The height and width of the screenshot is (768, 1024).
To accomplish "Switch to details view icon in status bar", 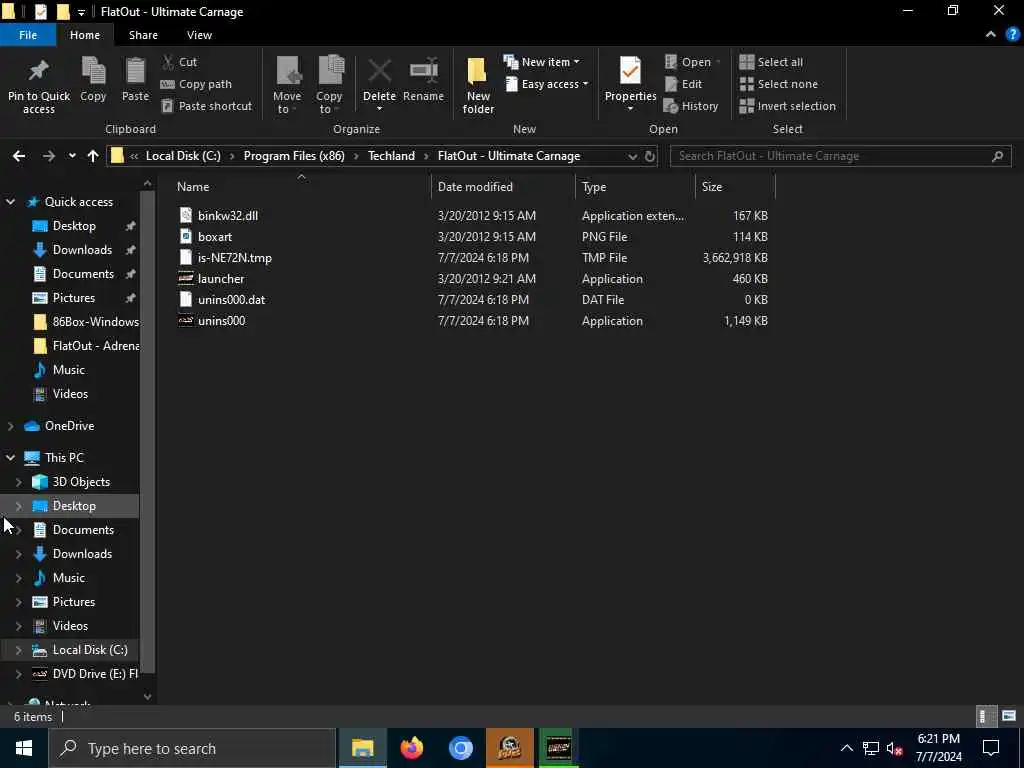I will pos(984,716).
